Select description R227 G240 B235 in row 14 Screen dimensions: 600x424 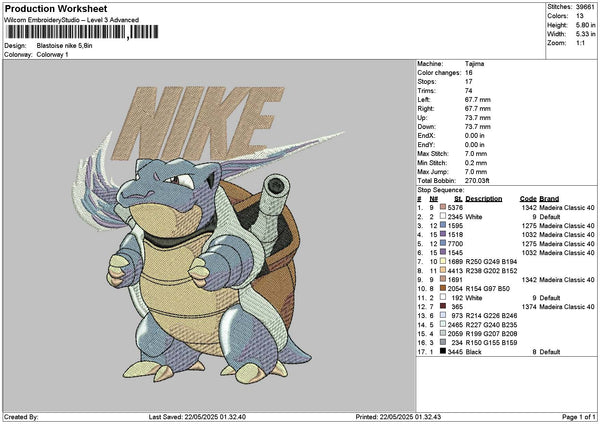coord(491,325)
